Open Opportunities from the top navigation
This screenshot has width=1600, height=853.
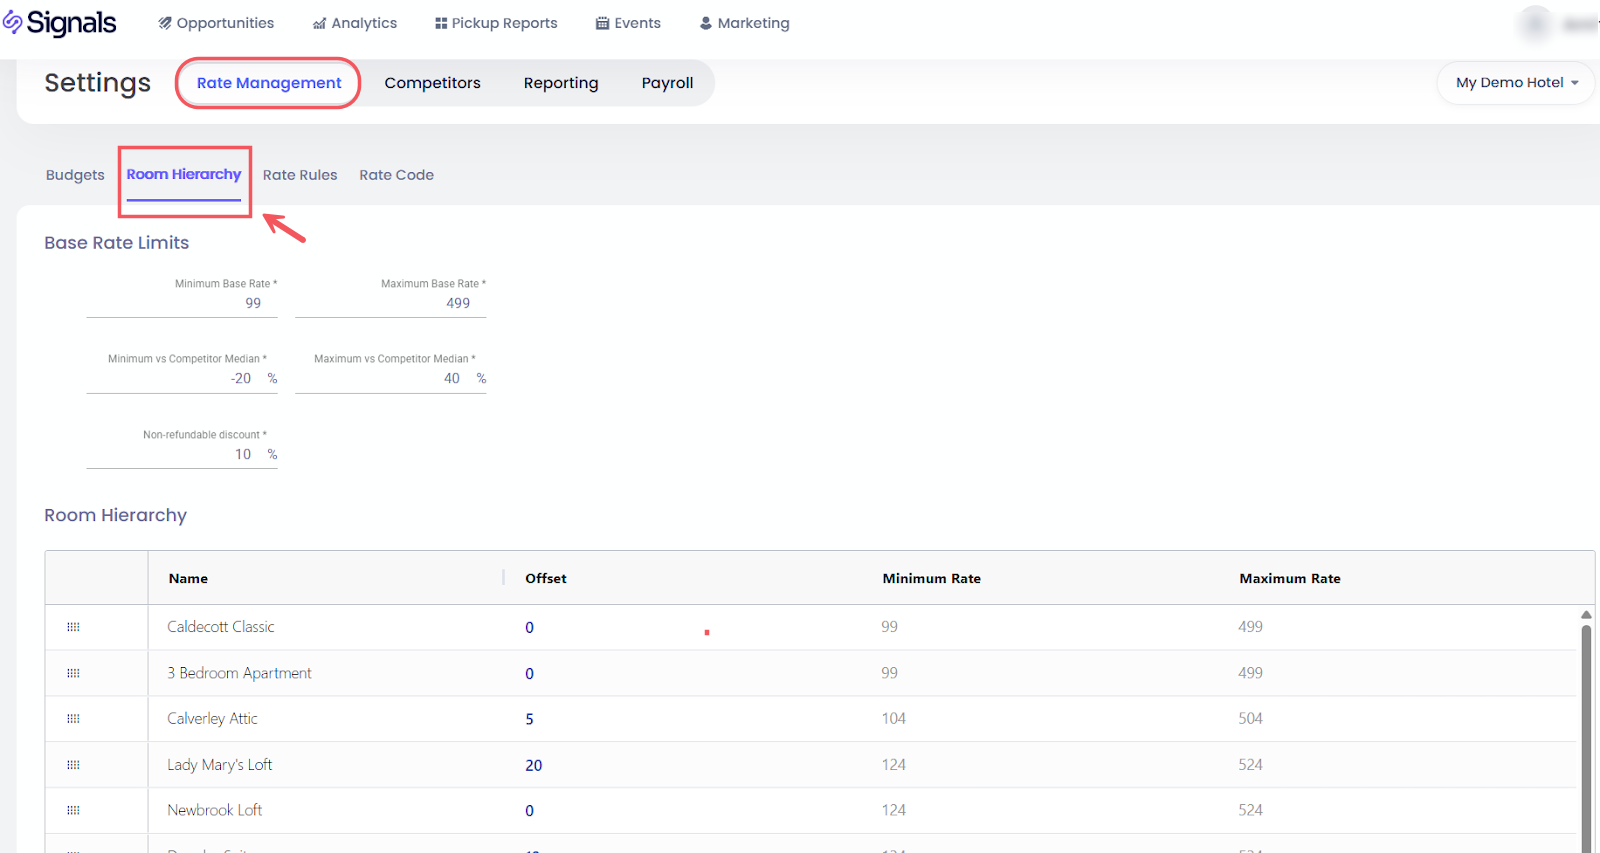(216, 23)
